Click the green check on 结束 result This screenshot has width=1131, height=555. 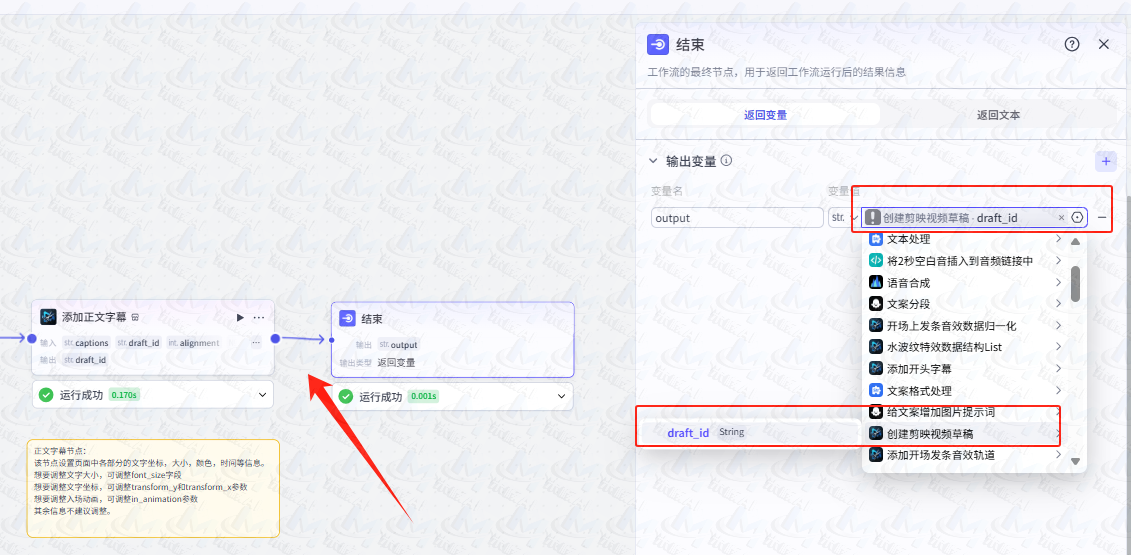coord(346,396)
